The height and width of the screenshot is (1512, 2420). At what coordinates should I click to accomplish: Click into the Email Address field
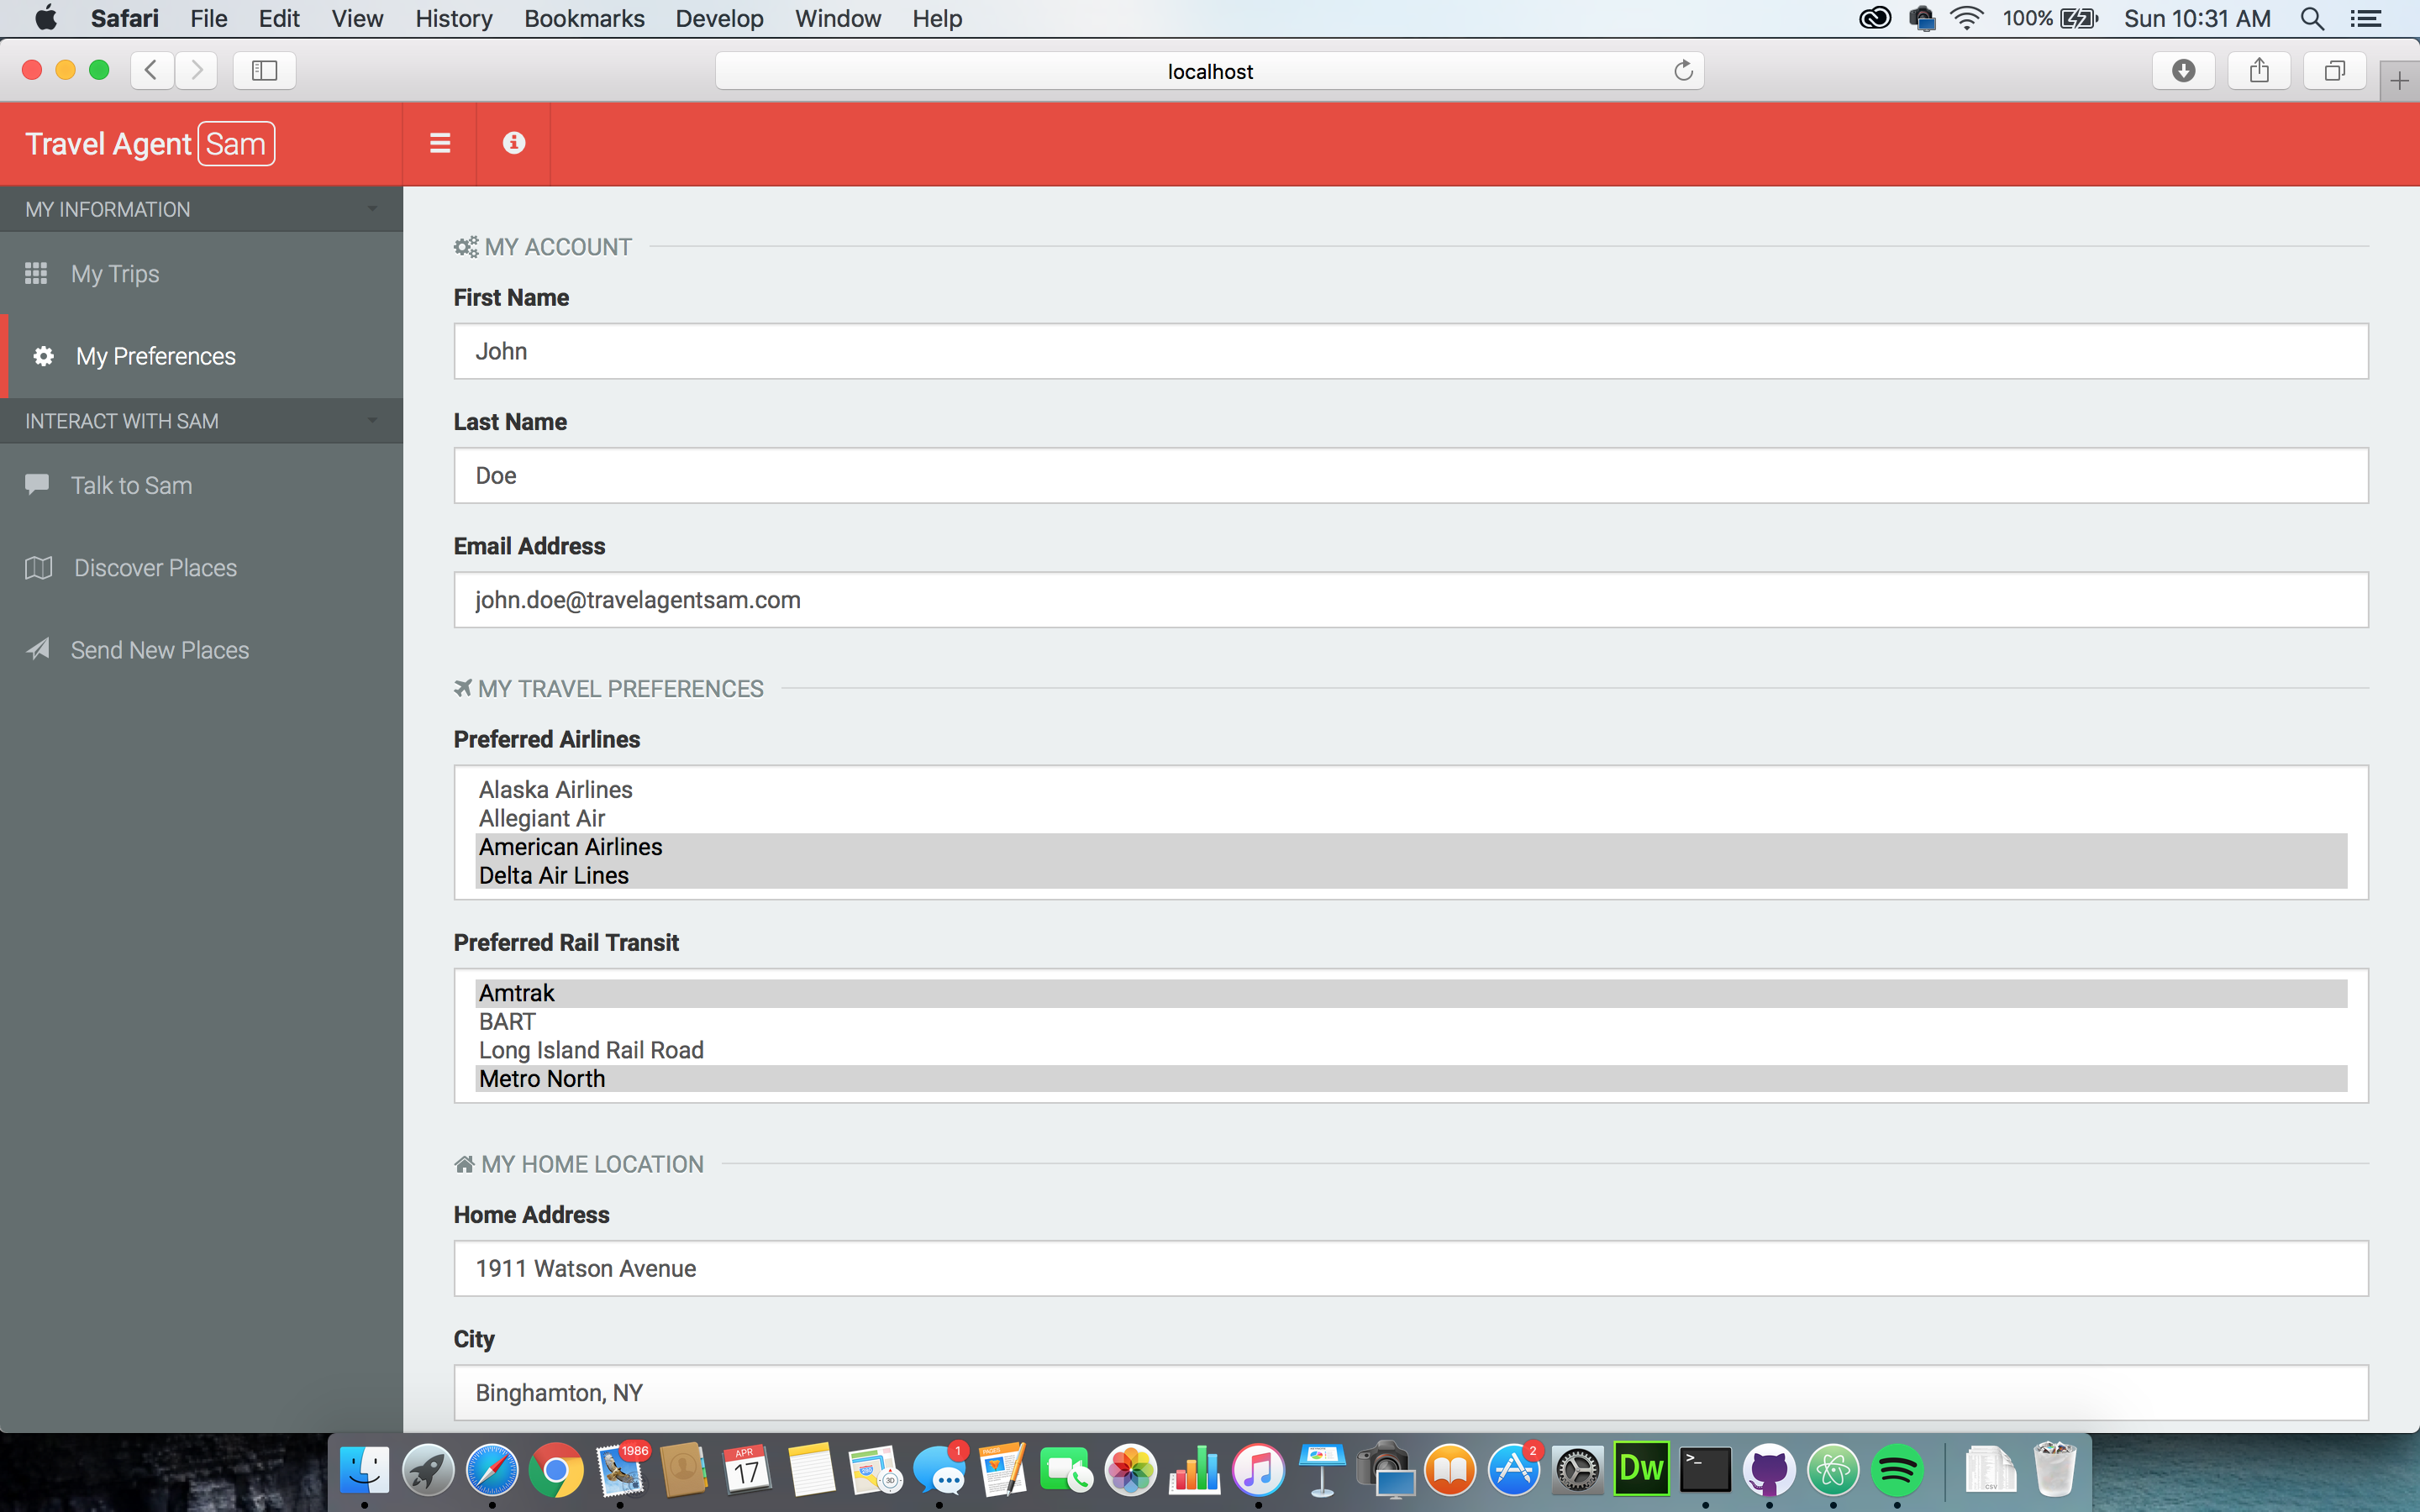[1410, 600]
